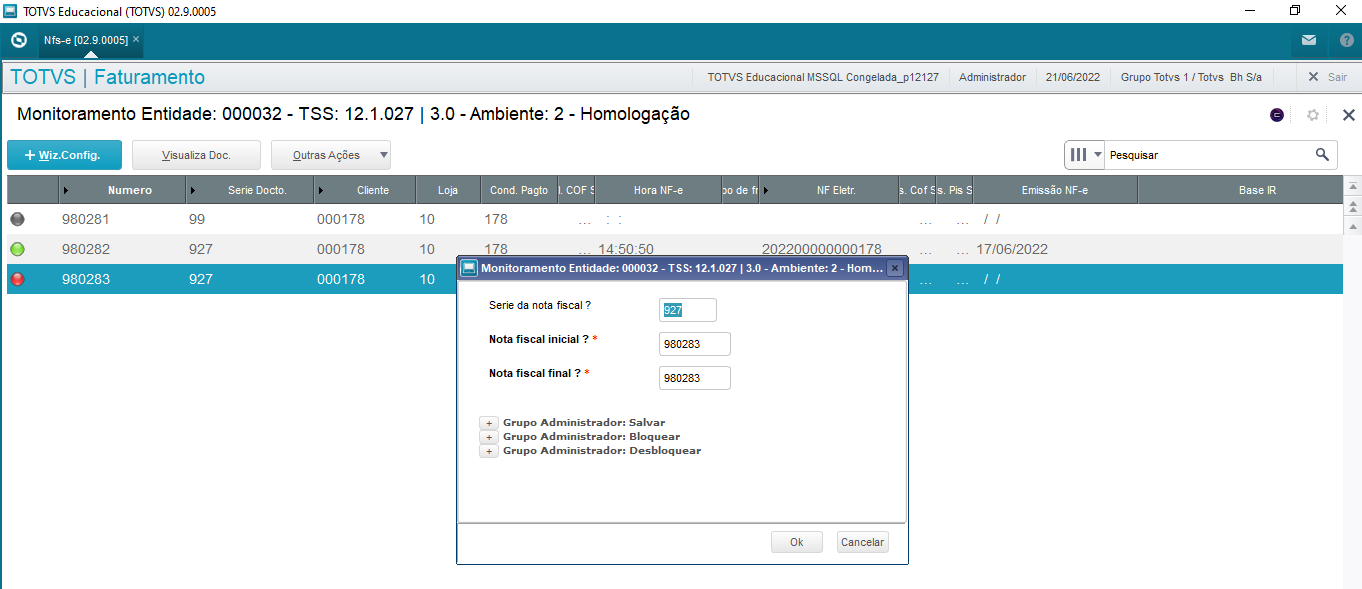Expand the Outras Ações dropdown arrow

384,155
